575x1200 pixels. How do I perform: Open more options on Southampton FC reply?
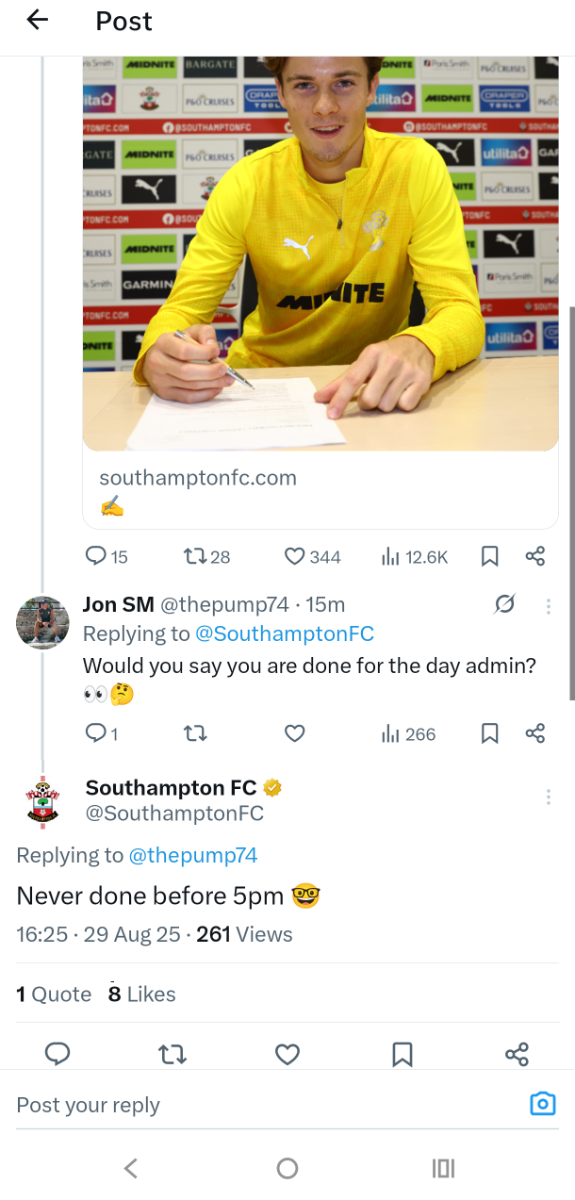pos(548,797)
